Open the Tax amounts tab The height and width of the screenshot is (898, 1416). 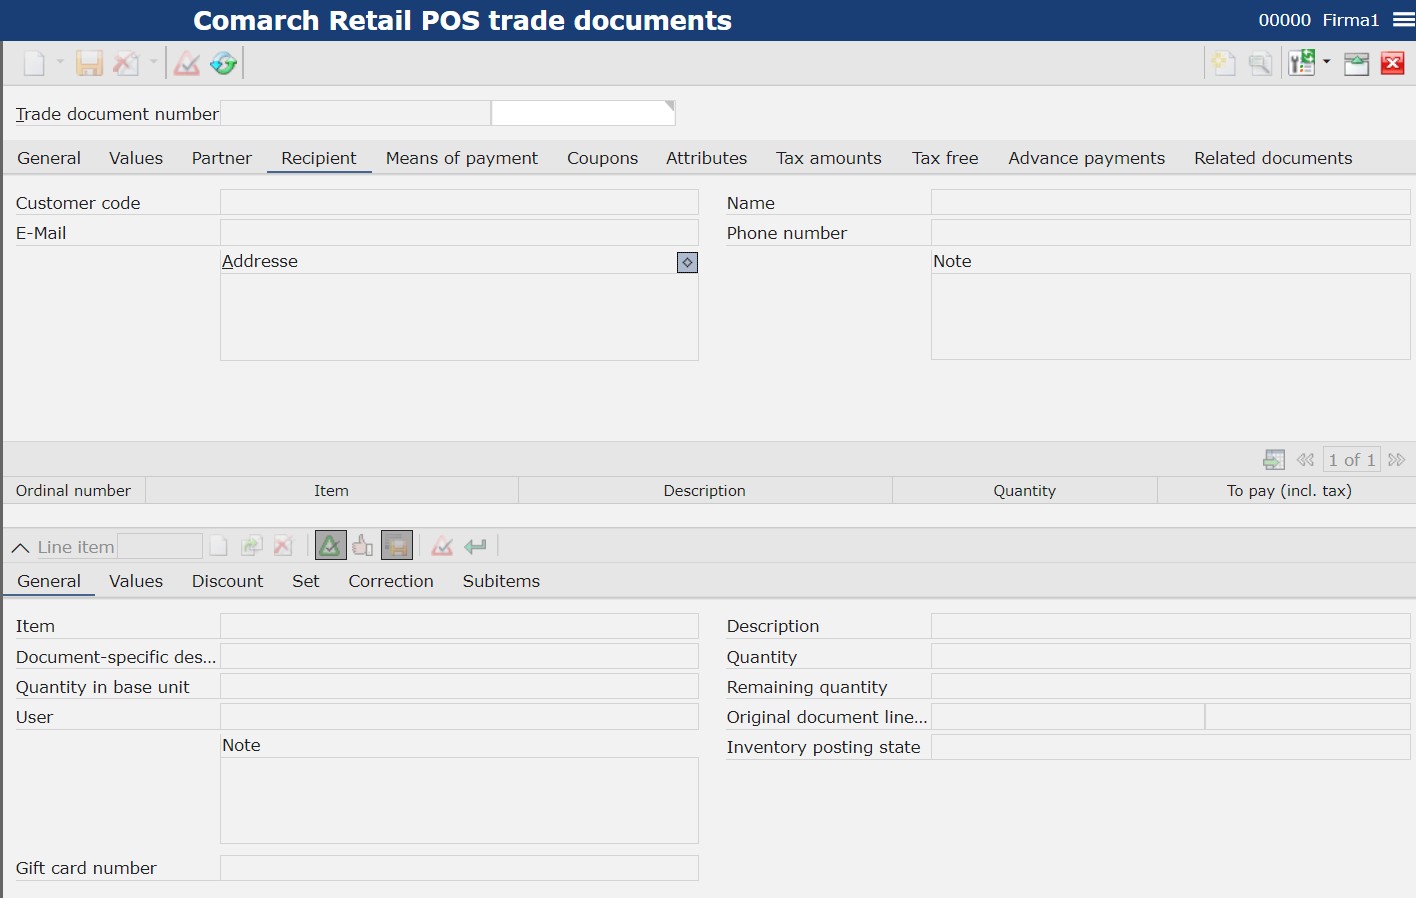click(x=829, y=158)
